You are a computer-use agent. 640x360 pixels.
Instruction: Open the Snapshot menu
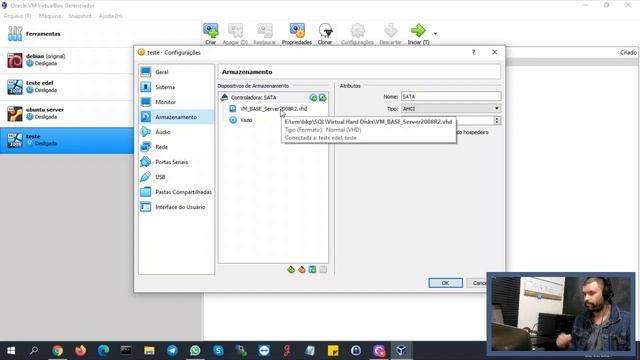(x=80, y=16)
